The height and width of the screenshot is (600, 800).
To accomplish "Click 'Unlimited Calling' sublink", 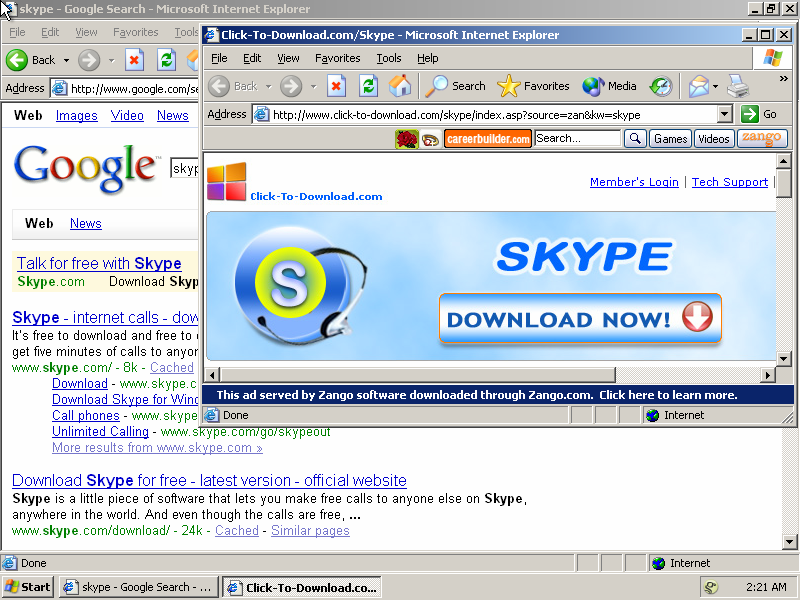I will pos(101,432).
